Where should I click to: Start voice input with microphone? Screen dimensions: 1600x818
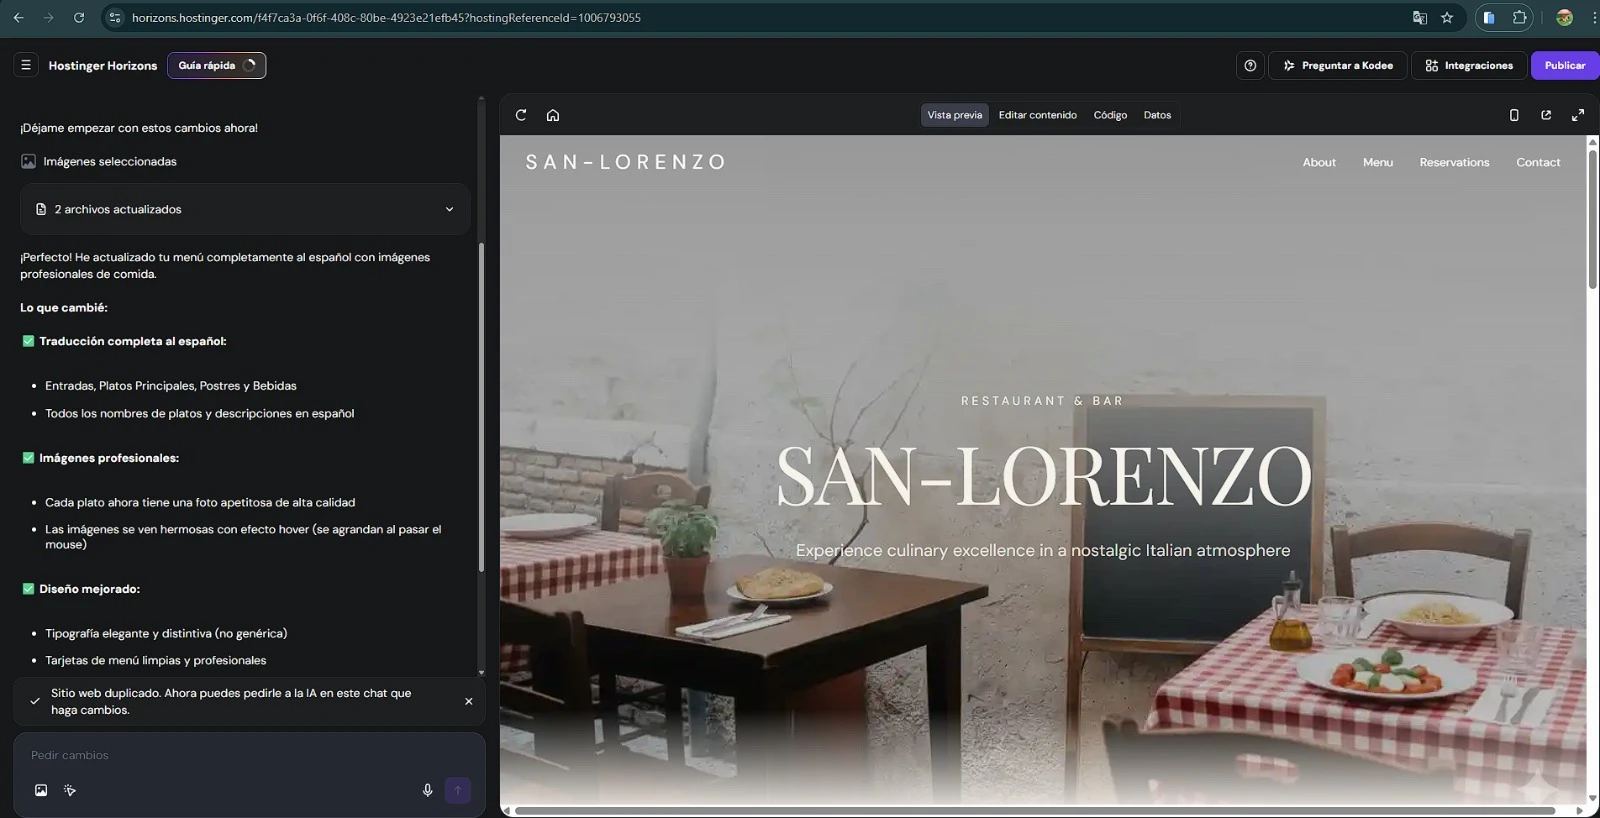click(427, 790)
